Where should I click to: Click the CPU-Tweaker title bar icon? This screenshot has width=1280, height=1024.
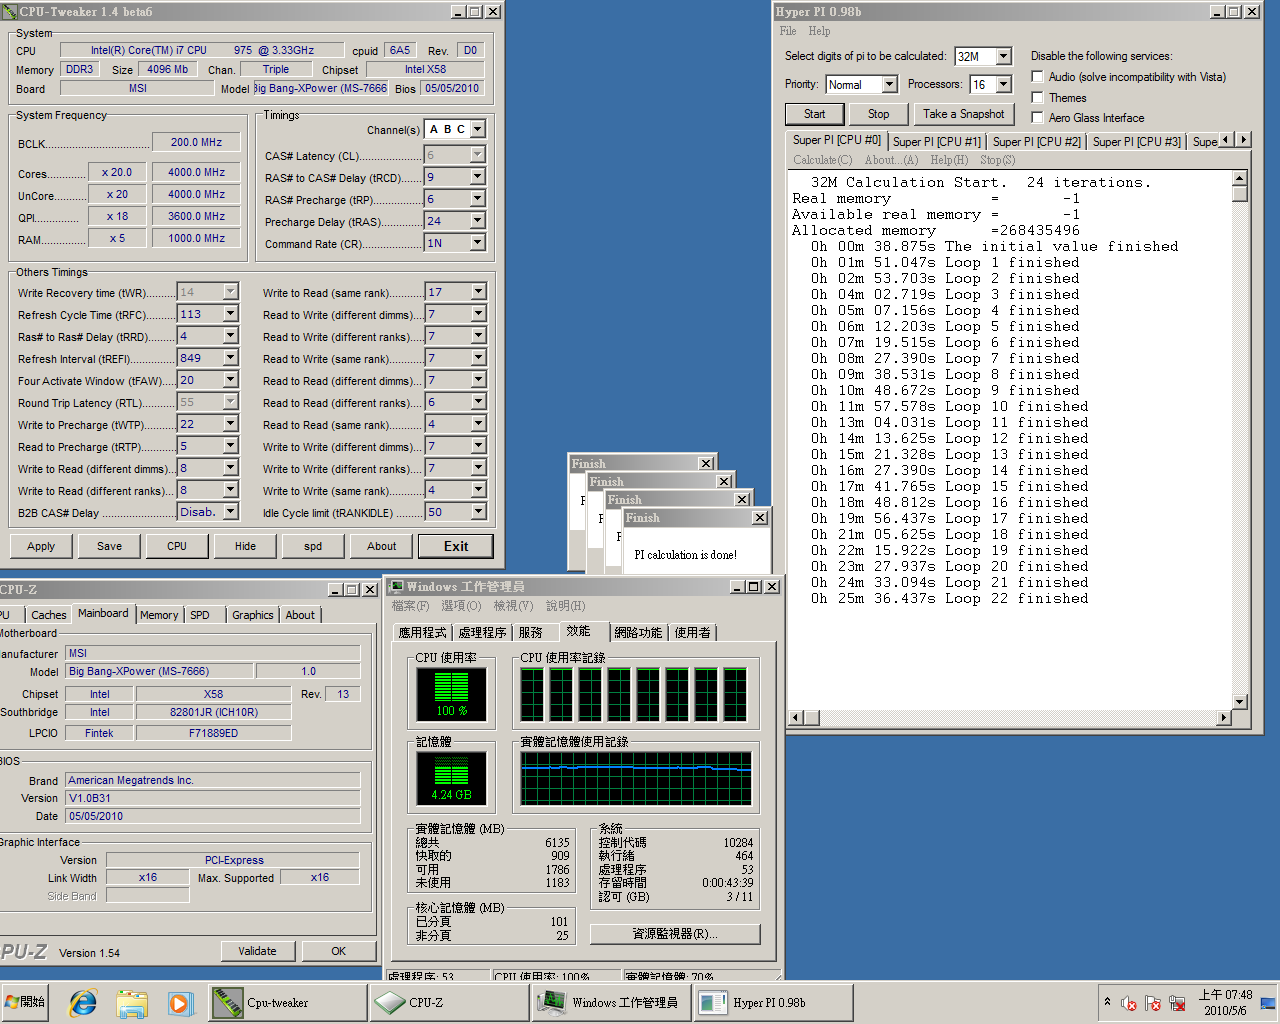tap(10, 12)
